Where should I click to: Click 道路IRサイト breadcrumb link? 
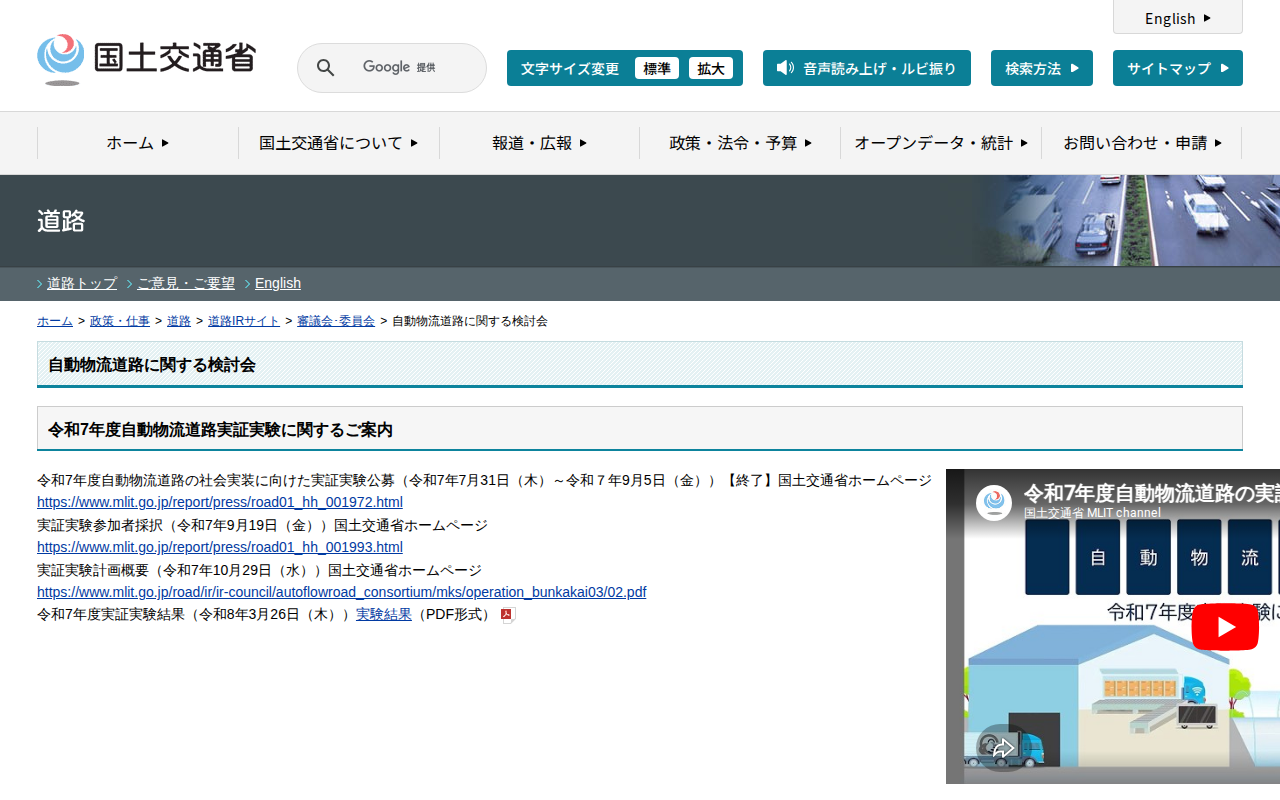[243, 321]
